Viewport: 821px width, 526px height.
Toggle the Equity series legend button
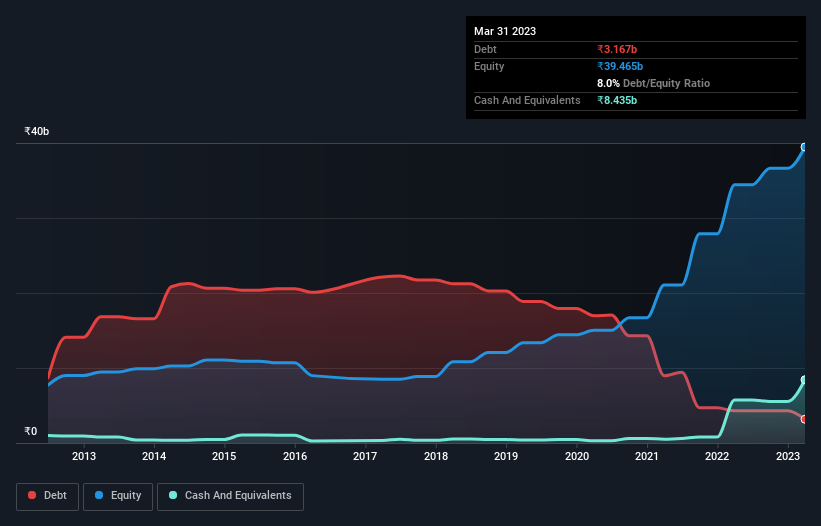118,496
